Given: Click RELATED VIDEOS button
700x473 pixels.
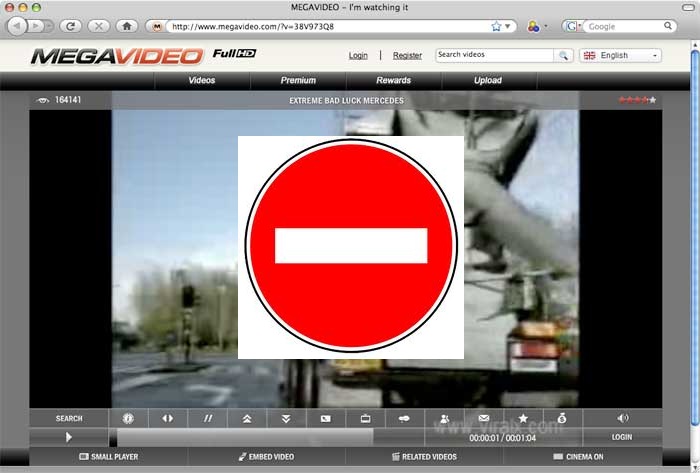Looking at the screenshot, I should 424,456.
